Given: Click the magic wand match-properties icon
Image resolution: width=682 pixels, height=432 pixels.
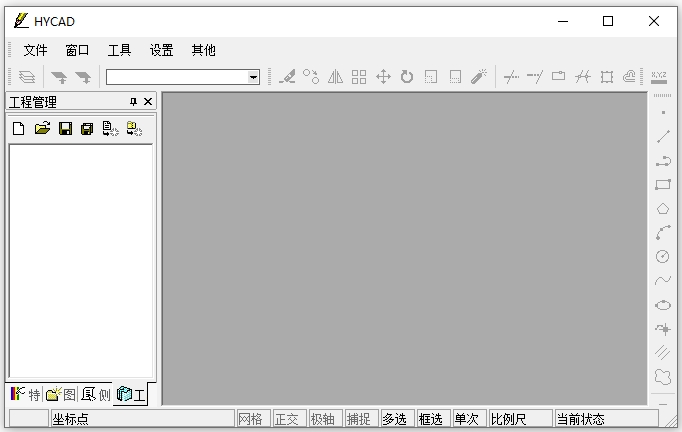Looking at the screenshot, I should tap(479, 77).
